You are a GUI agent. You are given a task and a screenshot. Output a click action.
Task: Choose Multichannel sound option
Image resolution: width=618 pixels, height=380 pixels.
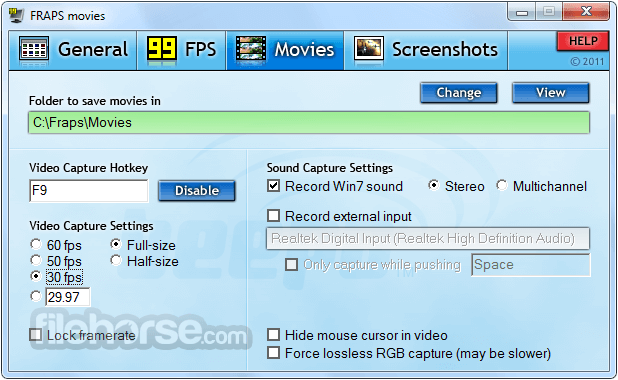[x=502, y=185]
